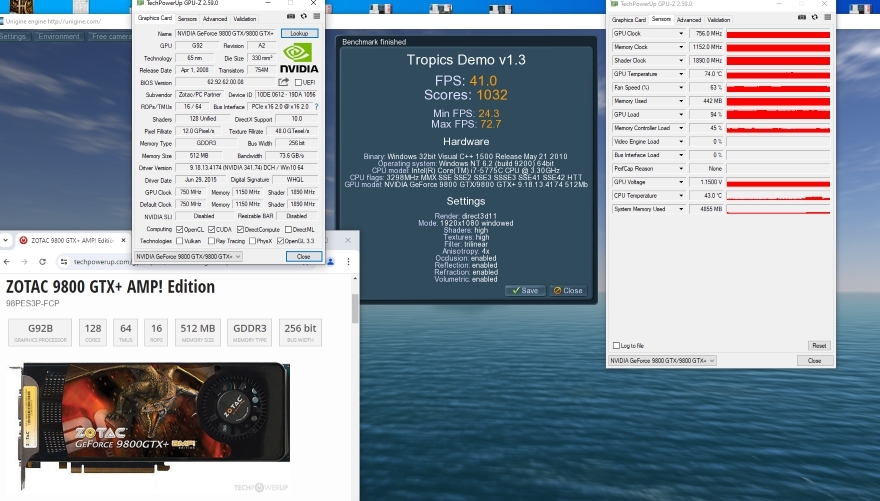880x501 pixels.
Task: Open the Unigine Settings menu
Action: [13, 36]
